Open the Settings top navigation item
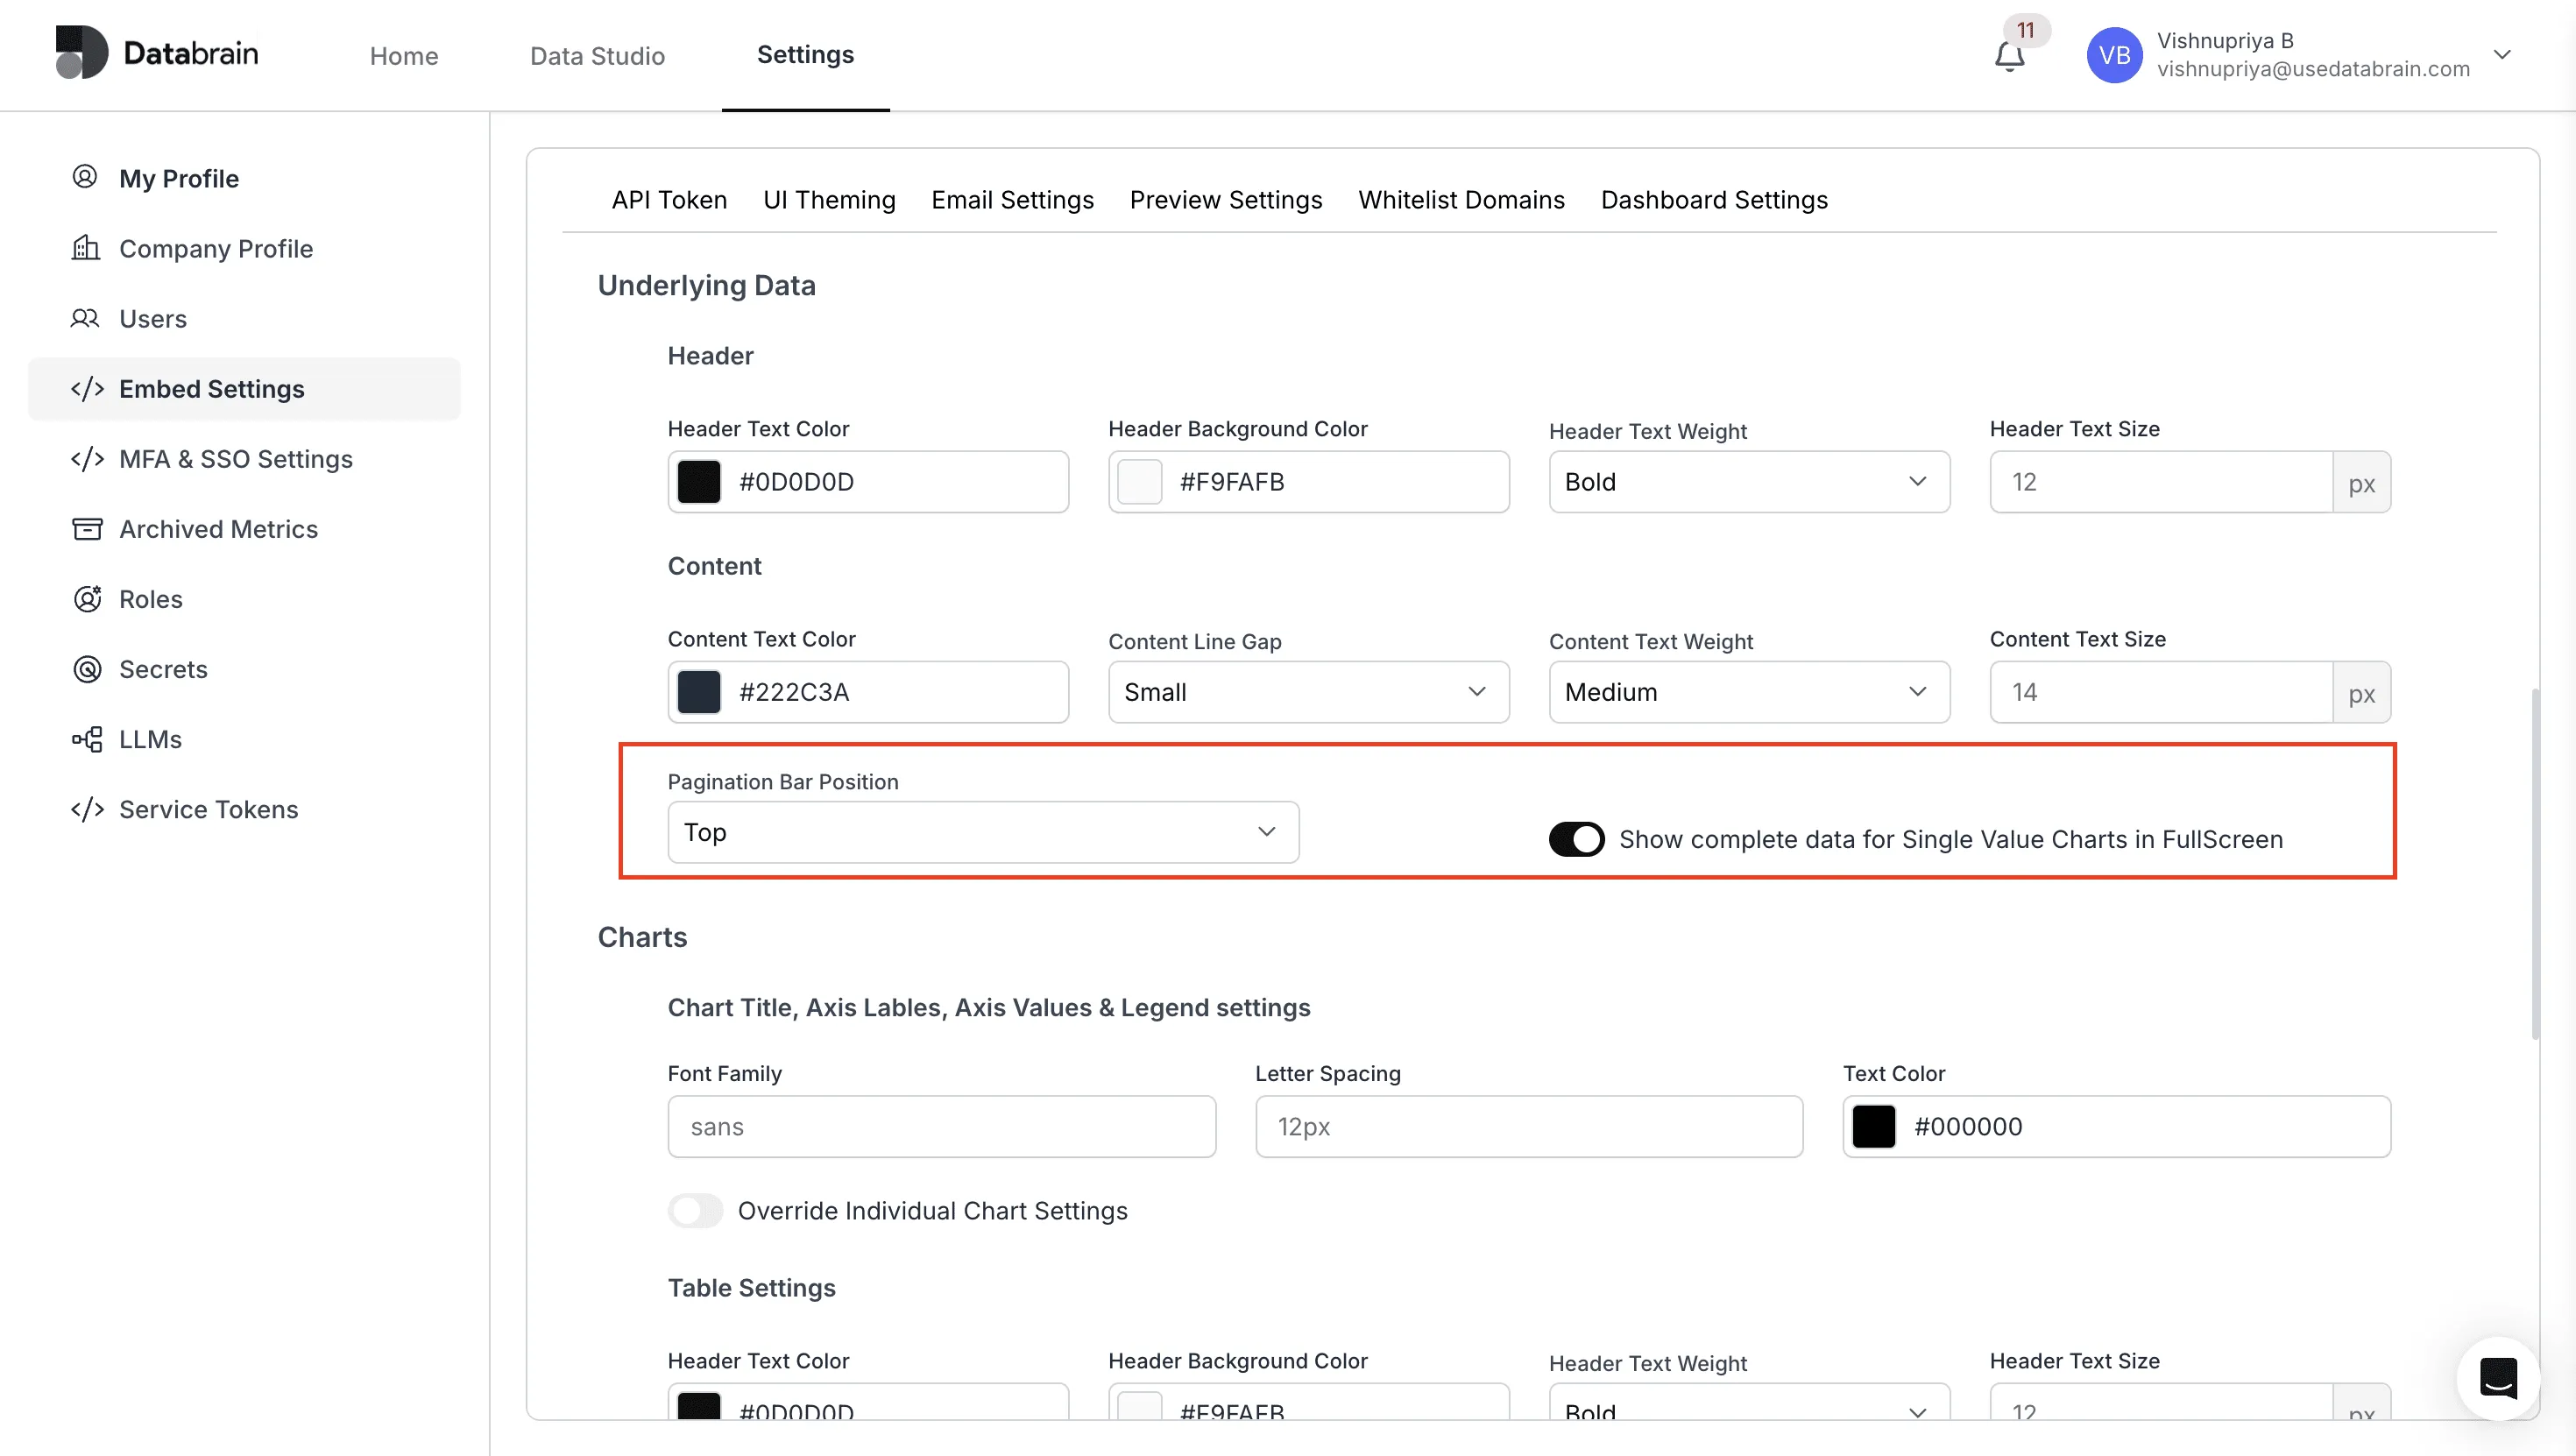2576x1456 pixels. coord(805,54)
